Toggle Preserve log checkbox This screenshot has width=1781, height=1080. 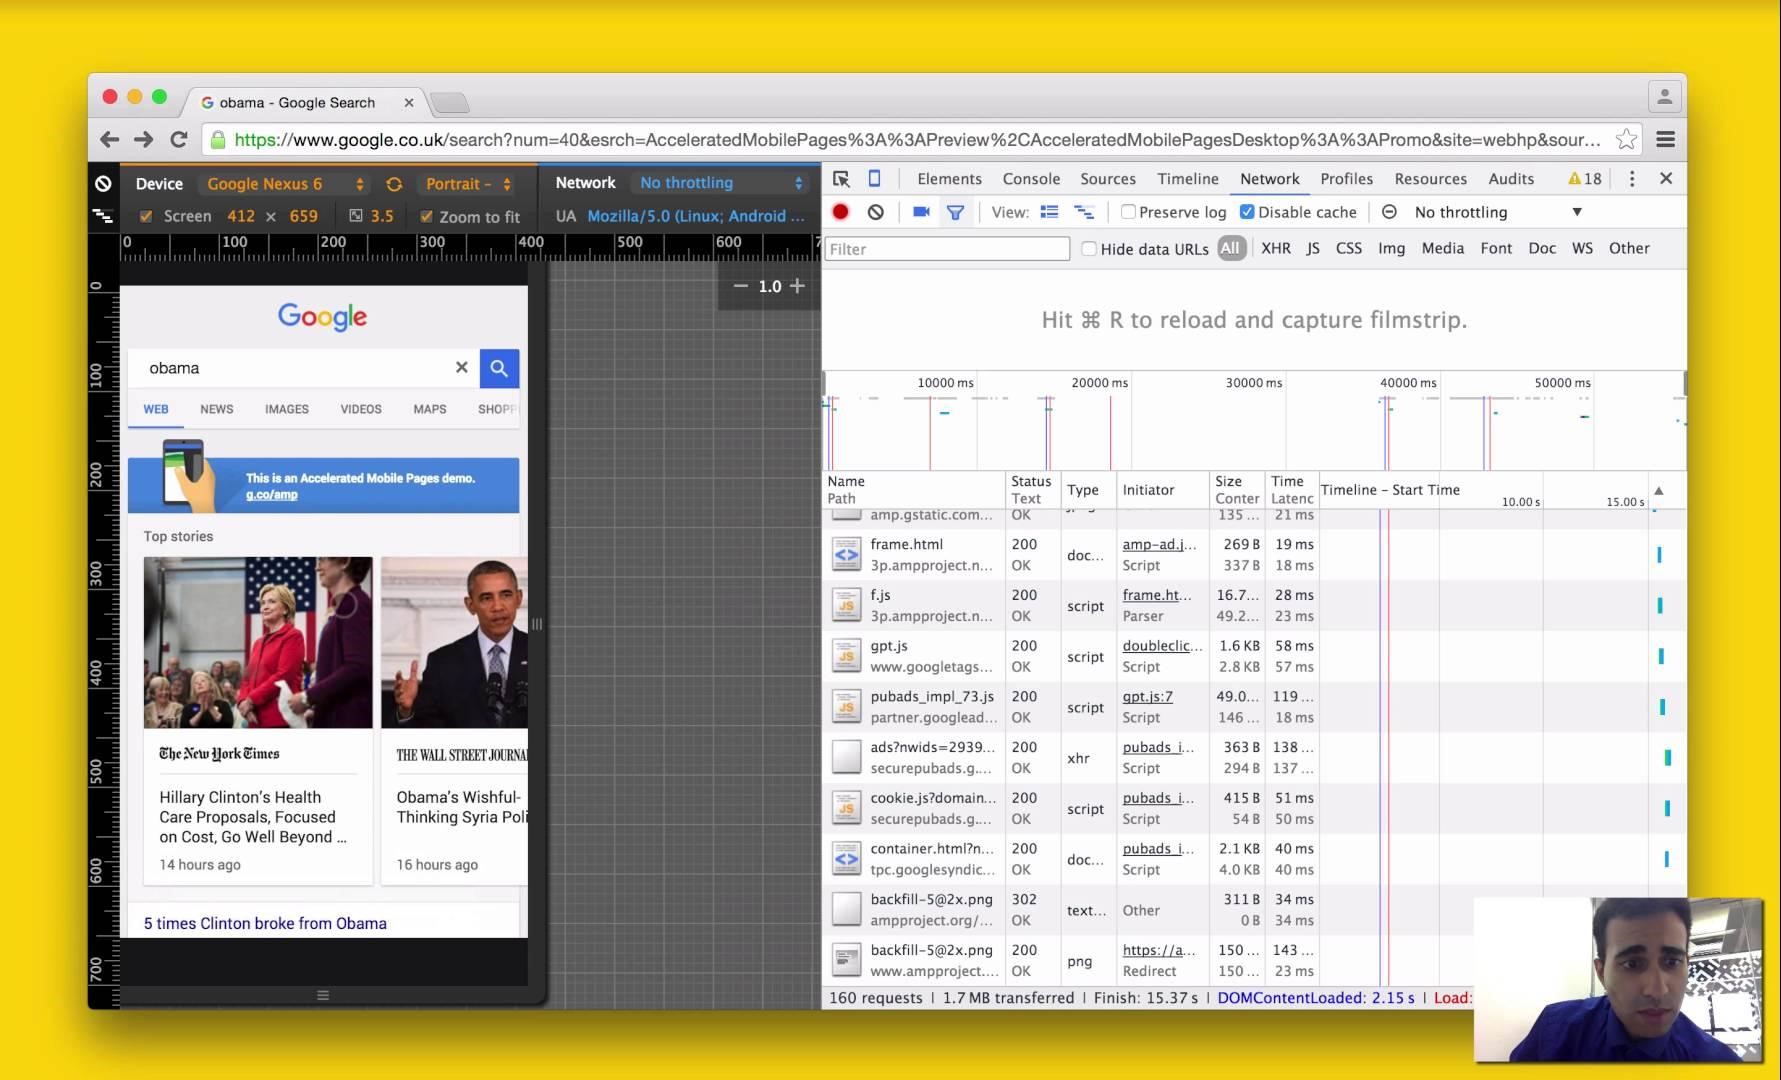point(1128,212)
